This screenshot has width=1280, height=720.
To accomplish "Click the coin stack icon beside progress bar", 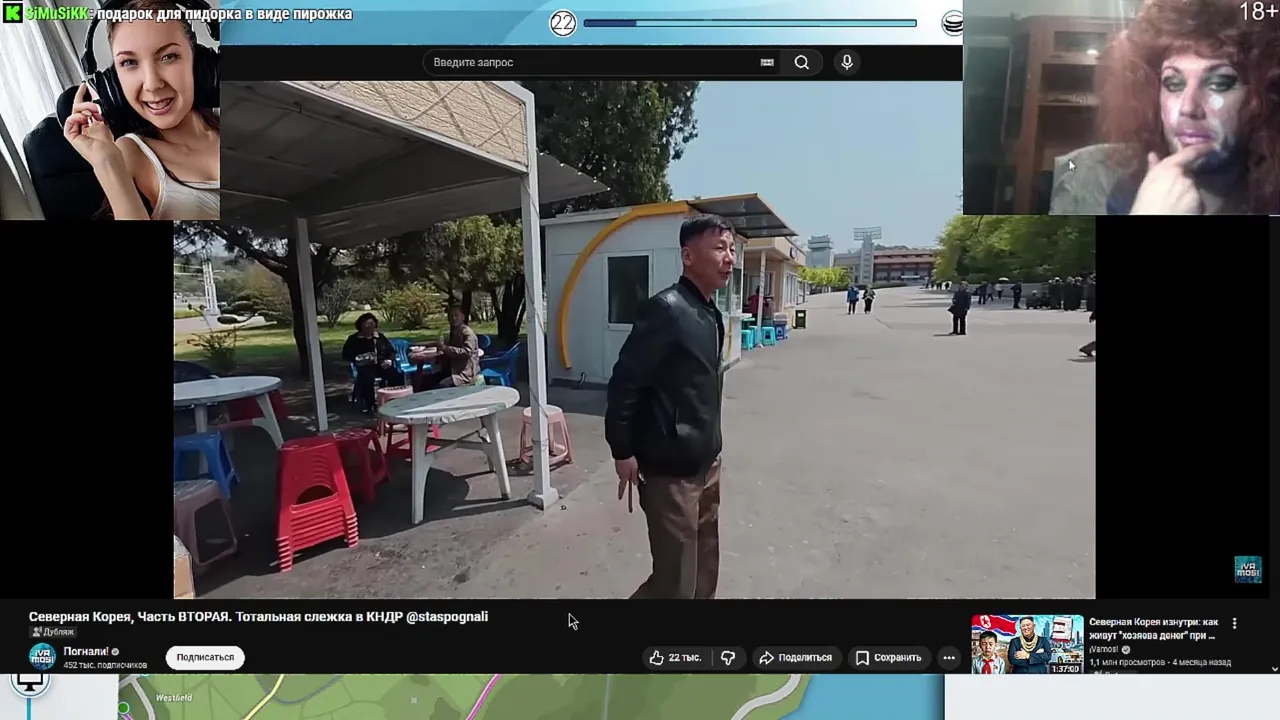I will coord(953,23).
